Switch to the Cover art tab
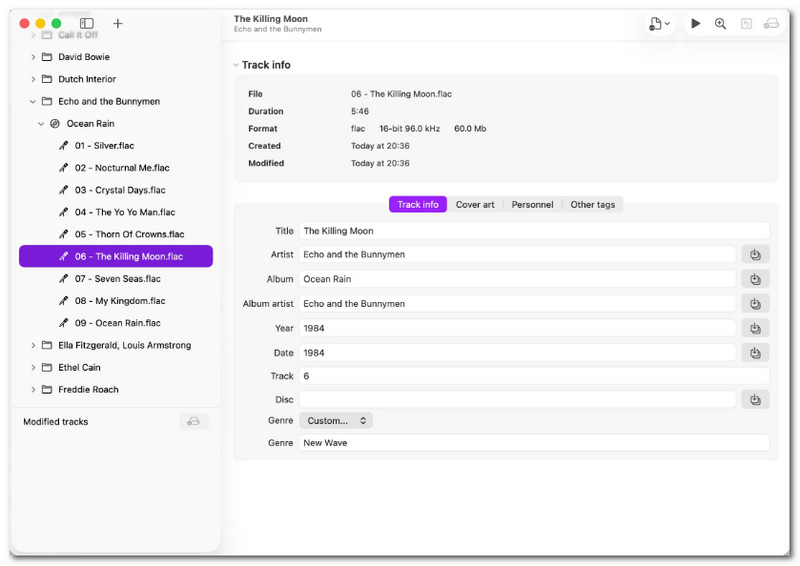This screenshot has width=800, height=566. coord(475,205)
